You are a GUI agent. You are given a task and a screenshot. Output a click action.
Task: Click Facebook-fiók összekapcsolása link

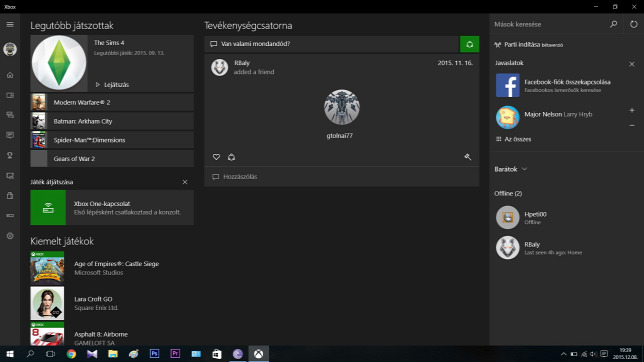[x=567, y=82]
